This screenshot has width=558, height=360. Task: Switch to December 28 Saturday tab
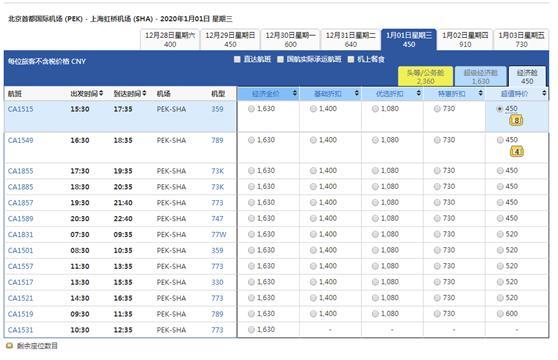pyautogui.click(x=170, y=39)
